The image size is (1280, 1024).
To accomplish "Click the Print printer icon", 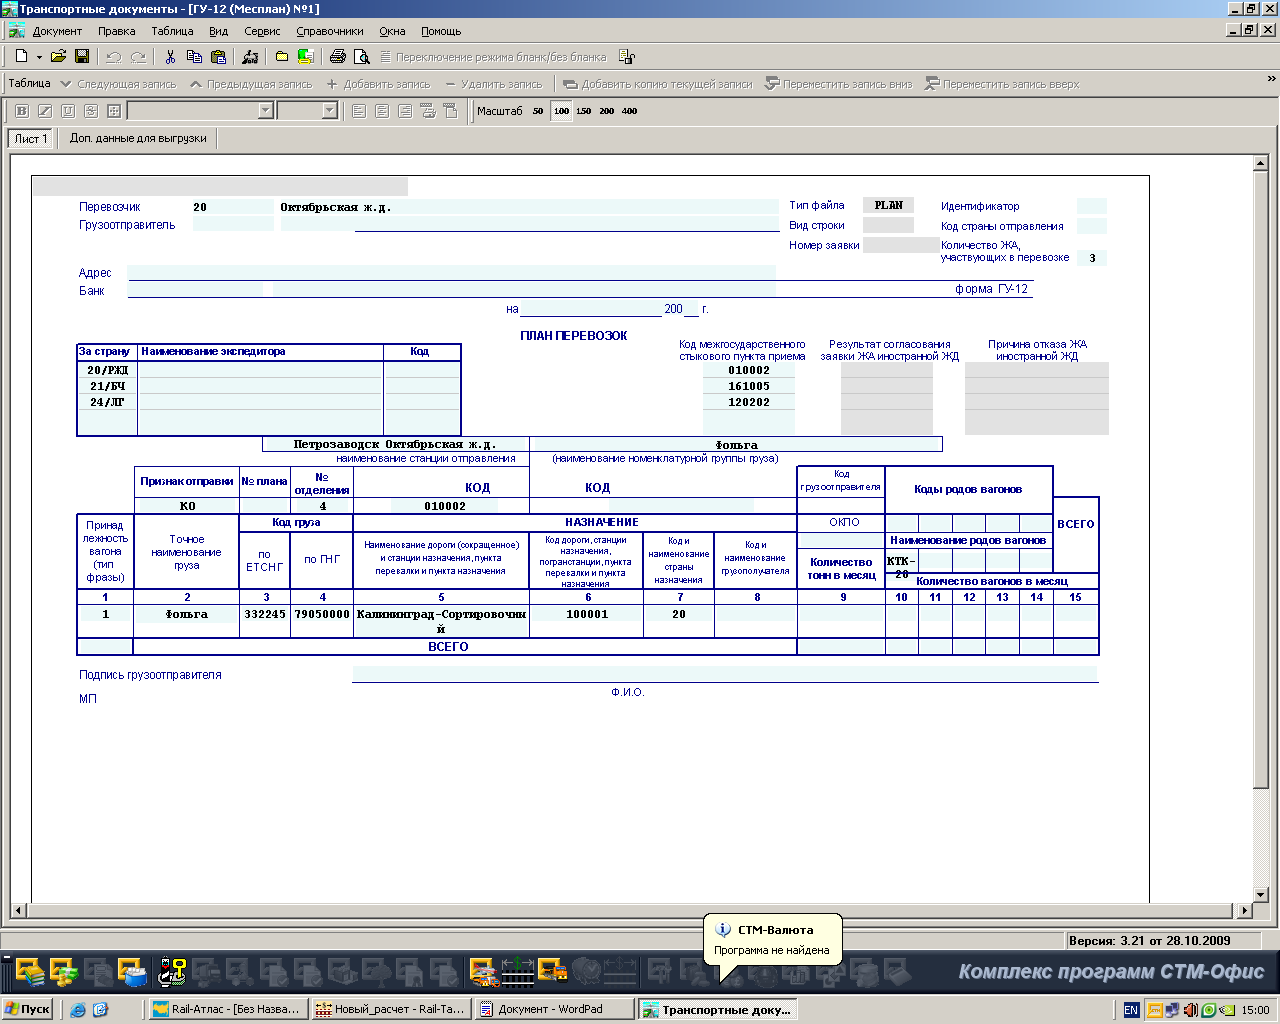I will tap(338, 57).
